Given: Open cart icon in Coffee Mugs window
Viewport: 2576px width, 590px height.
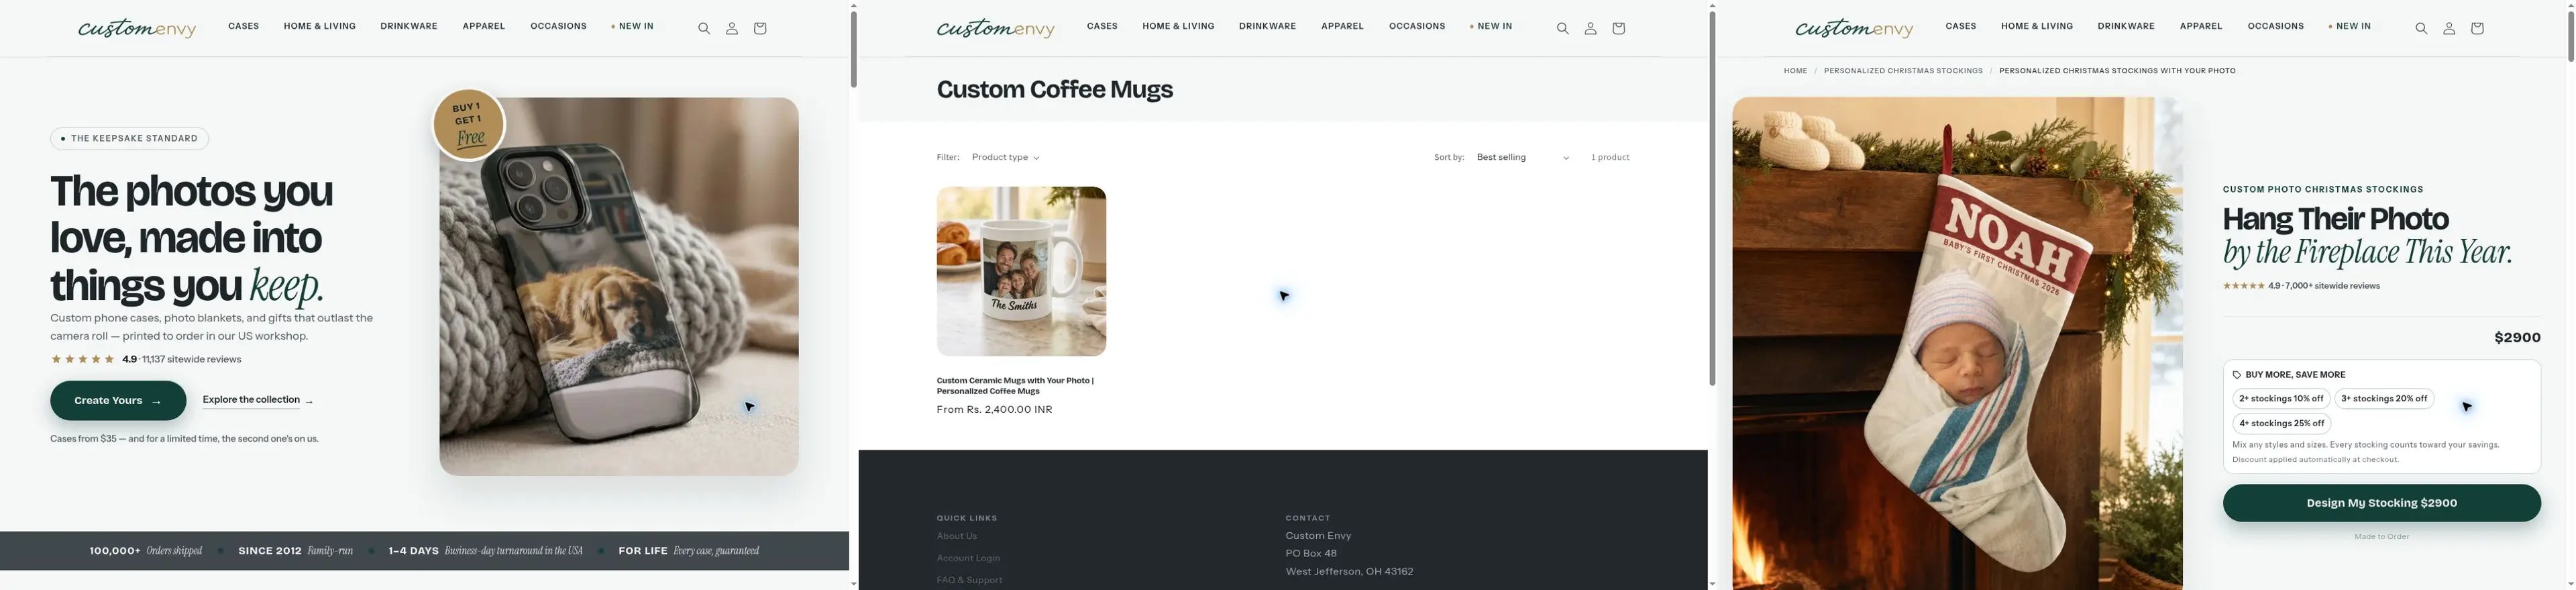Looking at the screenshot, I should (1619, 28).
